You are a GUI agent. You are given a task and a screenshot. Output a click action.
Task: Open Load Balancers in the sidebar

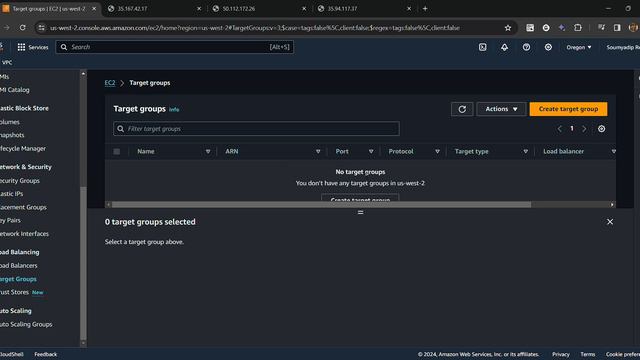pos(18,266)
